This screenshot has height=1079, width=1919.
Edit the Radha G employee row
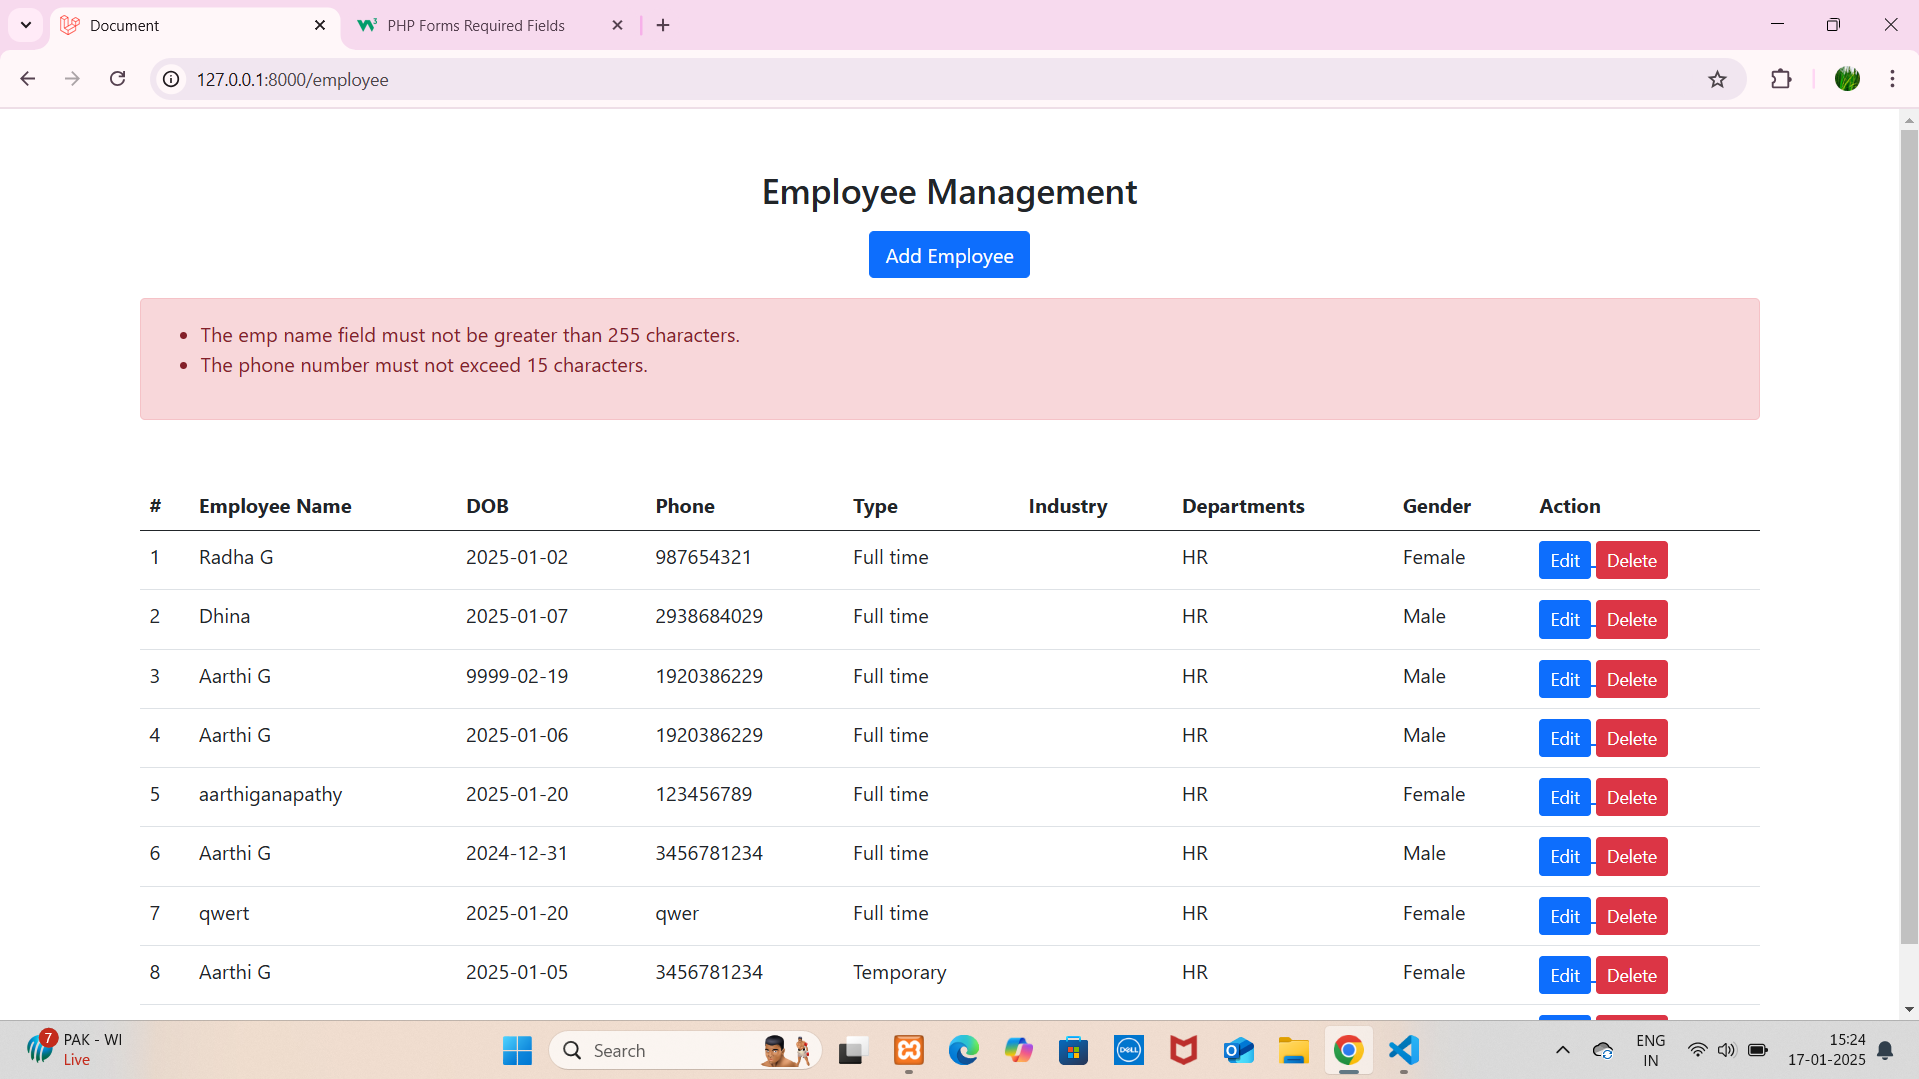tap(1564, 561)
